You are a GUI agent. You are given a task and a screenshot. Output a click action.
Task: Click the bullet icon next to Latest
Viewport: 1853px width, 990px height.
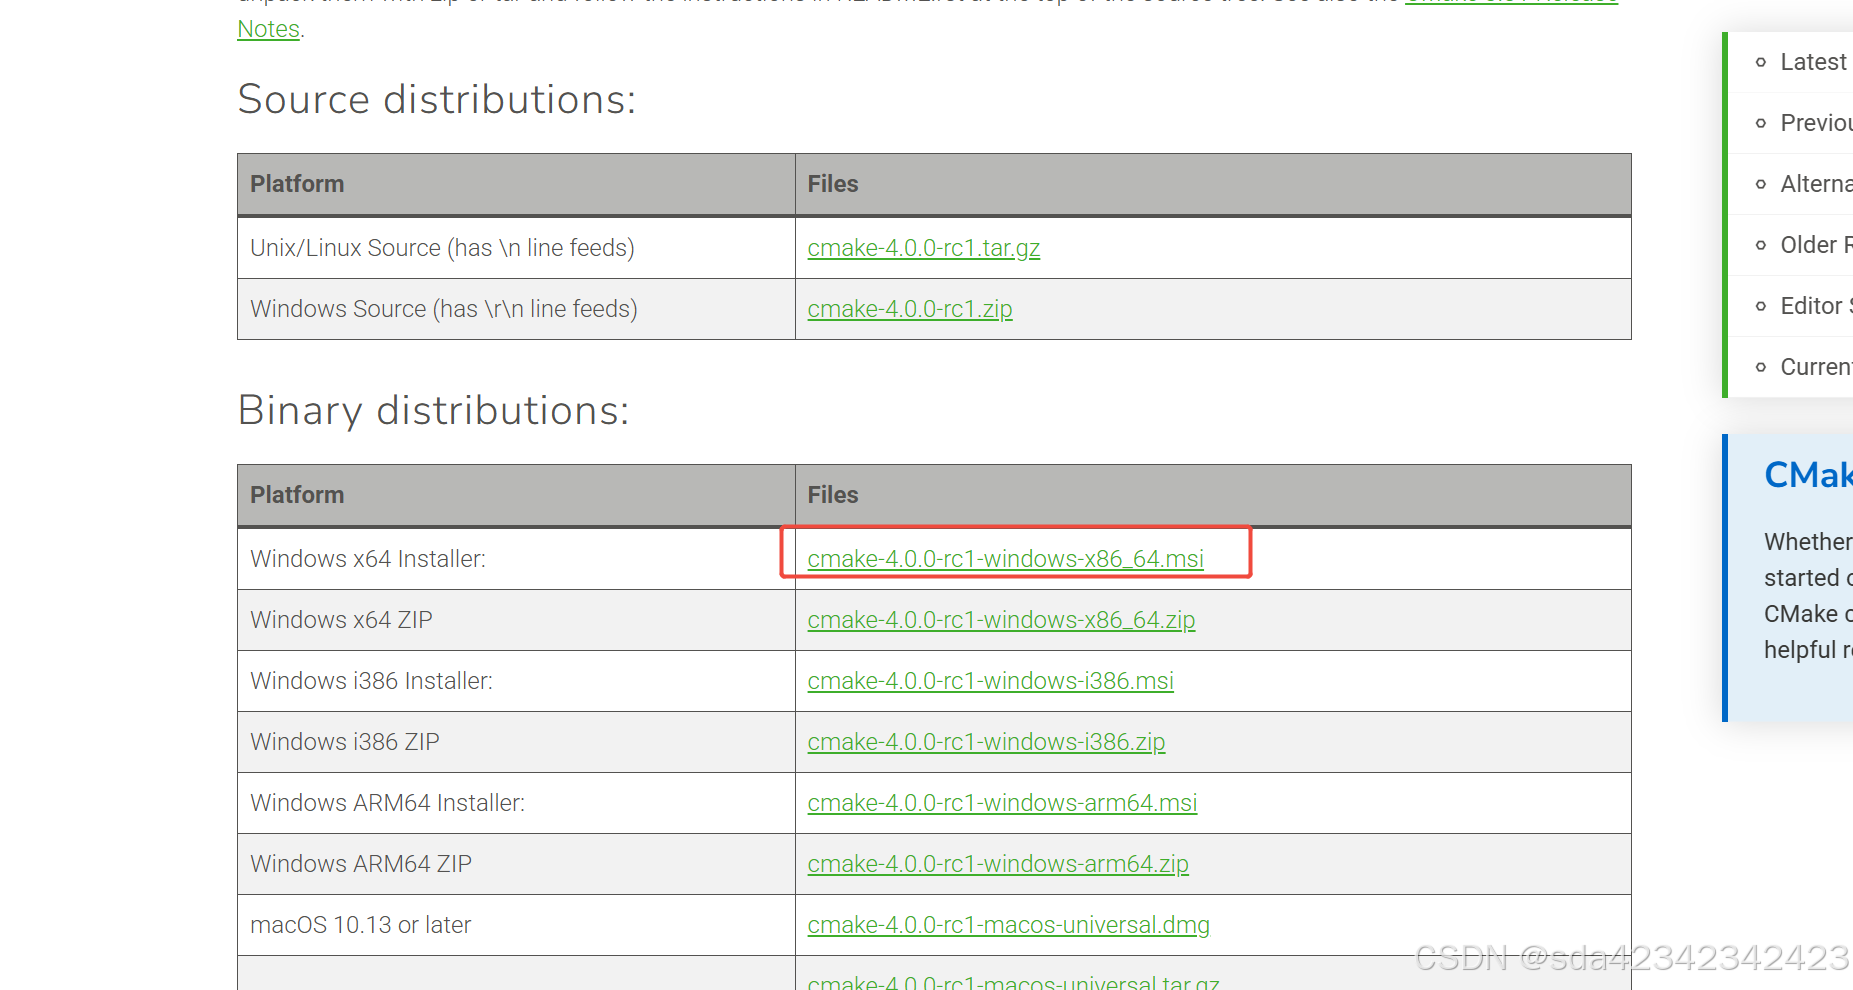point(1761,61)
